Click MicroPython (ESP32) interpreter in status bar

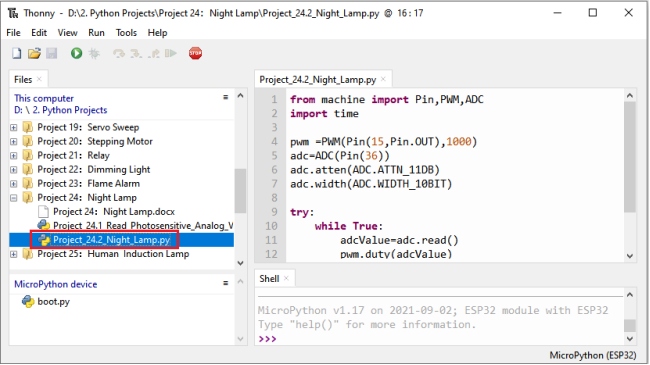coord(593,355)
